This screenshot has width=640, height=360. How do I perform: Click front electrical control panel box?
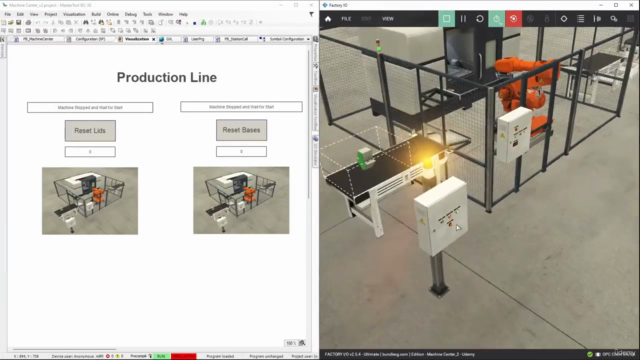441,216
